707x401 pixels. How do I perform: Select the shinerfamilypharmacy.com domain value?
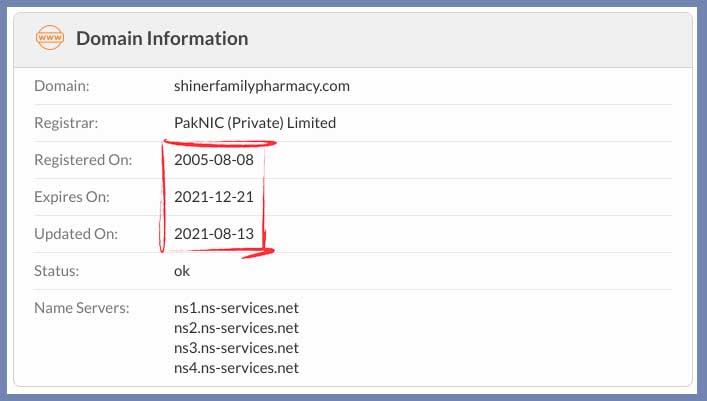click(x=261, y=86)
